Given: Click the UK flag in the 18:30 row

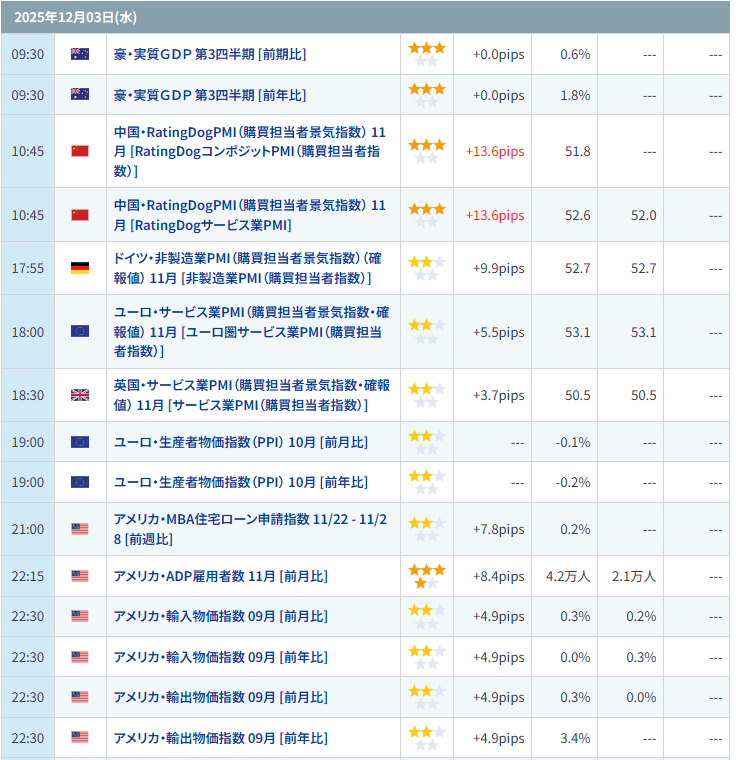Looking at the screenshot, I should click(x=80, y=395).
